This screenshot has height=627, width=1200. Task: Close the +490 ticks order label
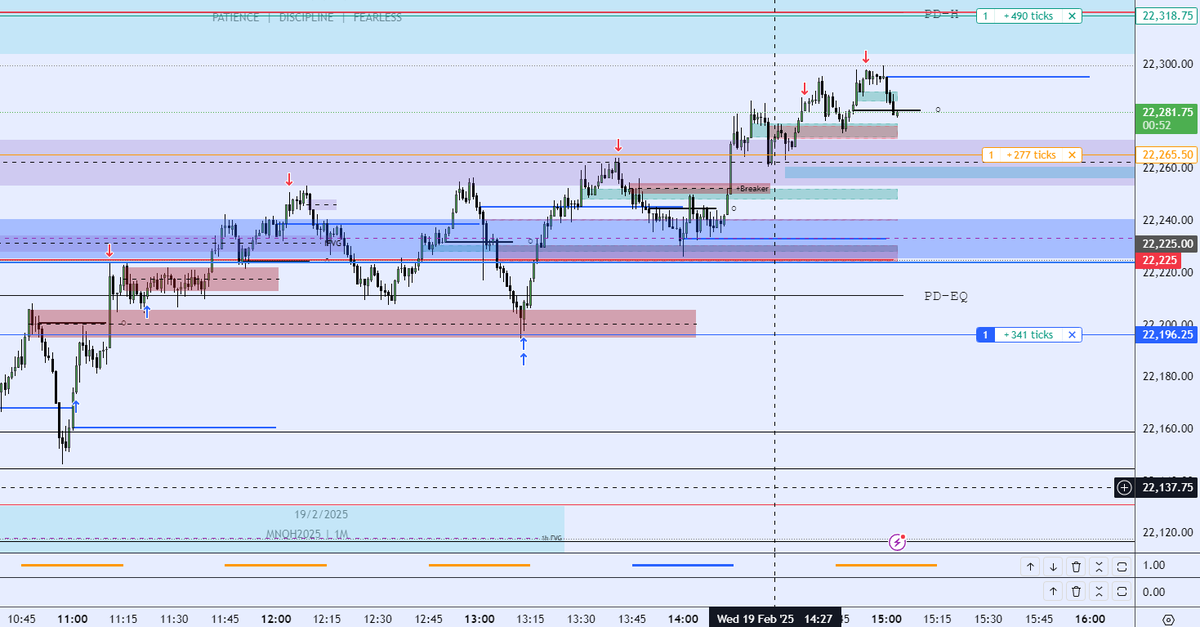click(1072, 16)
